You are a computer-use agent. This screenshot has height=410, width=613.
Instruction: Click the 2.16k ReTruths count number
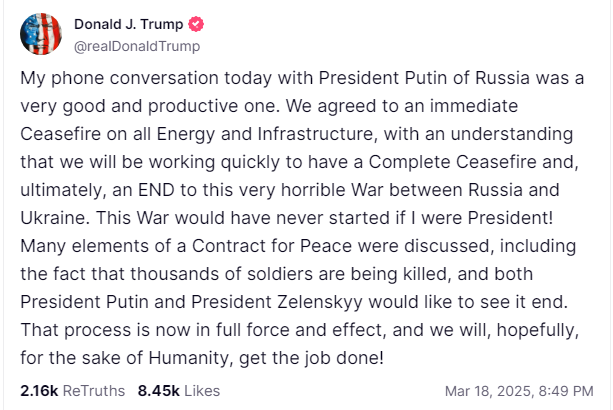tap(39, 391)
